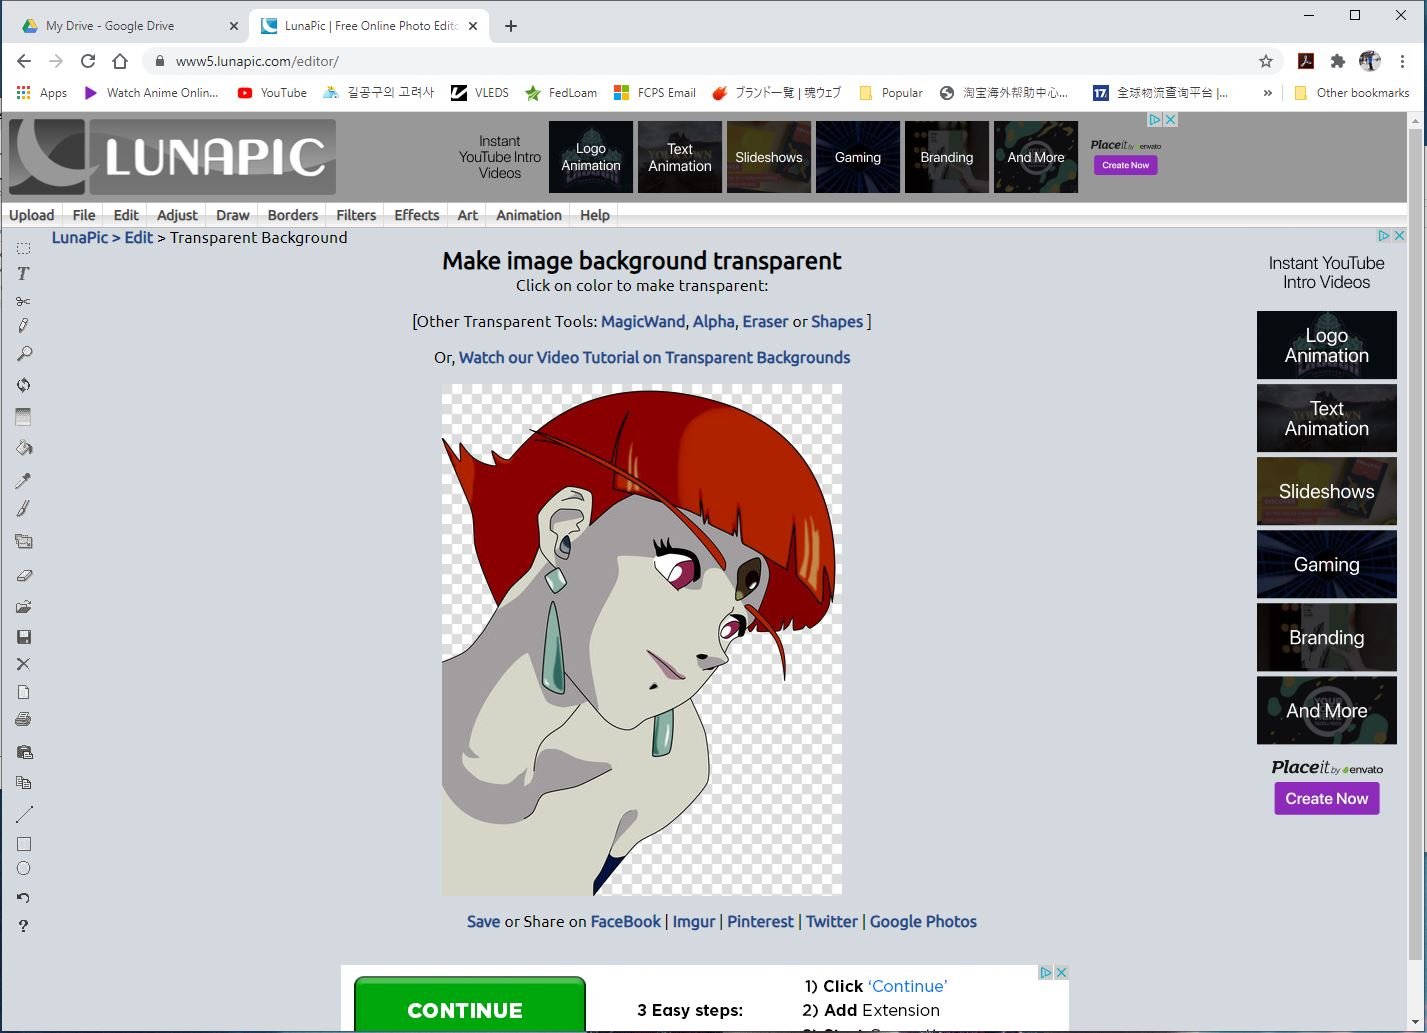Open the Effects menu
Screen dimensions: 1427x1033
click(x=416, y=215)
